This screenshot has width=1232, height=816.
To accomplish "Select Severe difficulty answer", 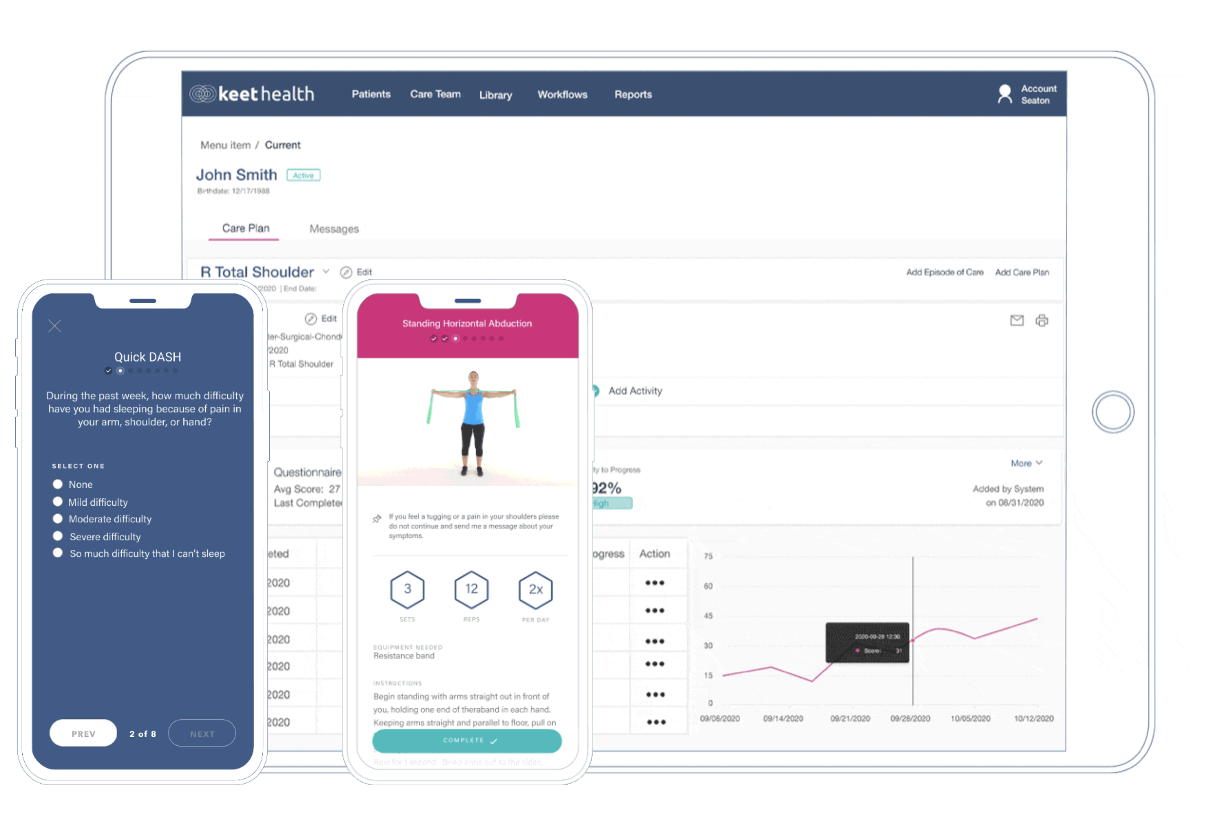I will click(57, 536).
